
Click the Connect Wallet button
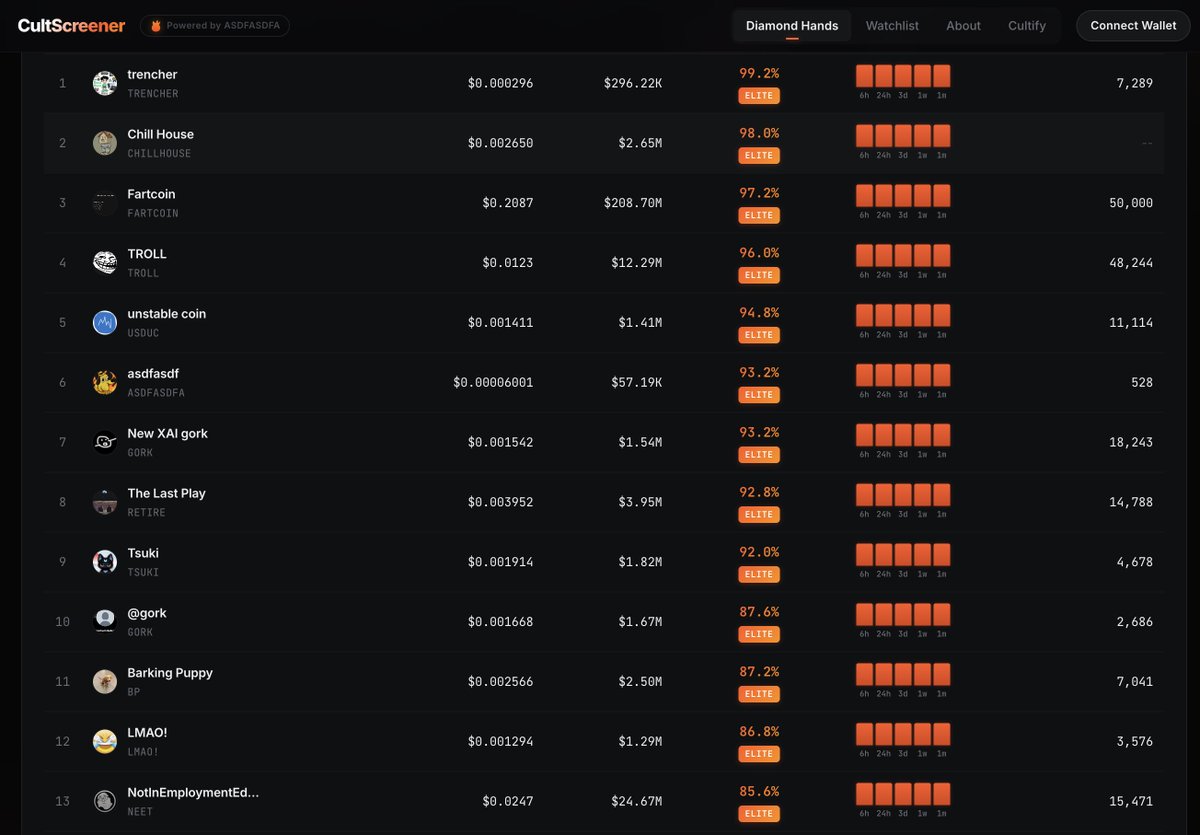tap(1132, 25)
